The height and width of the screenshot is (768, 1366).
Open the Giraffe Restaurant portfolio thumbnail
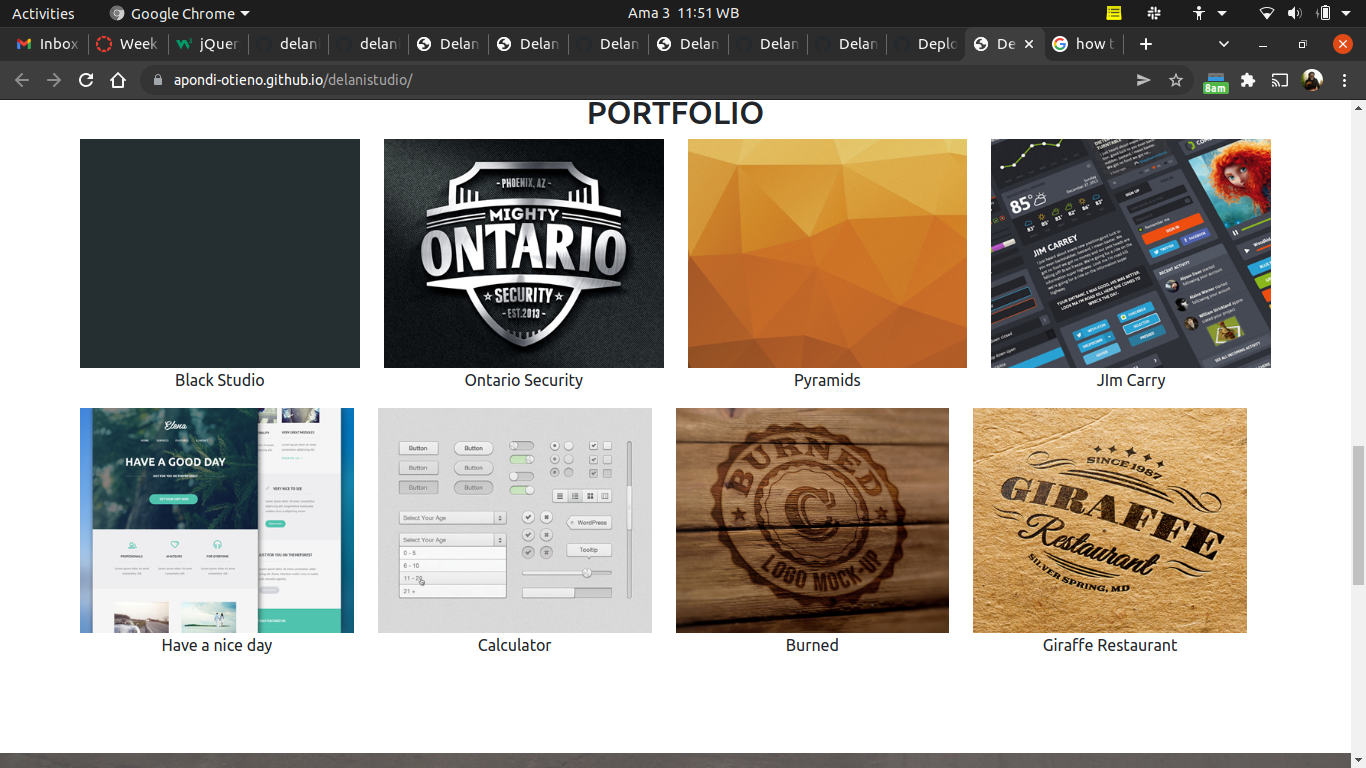tap(1109, 520)
